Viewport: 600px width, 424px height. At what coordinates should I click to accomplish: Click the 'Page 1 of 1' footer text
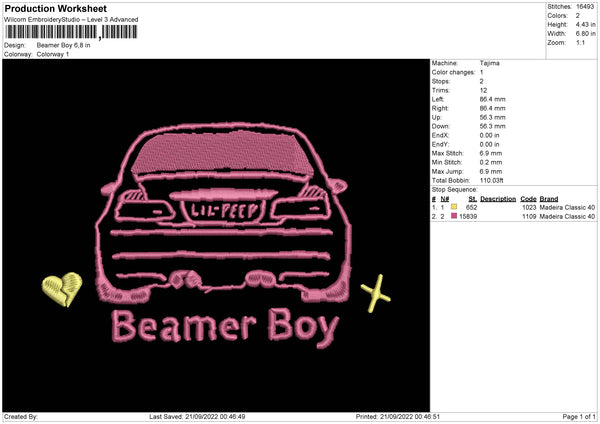[579, 417]
